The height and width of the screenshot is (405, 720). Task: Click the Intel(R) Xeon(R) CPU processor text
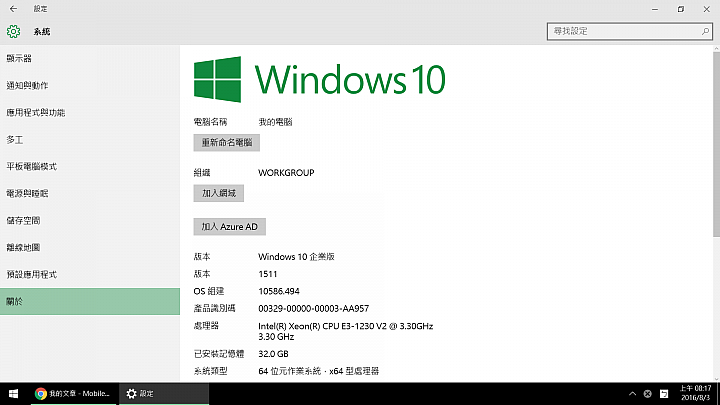point(346,331)
